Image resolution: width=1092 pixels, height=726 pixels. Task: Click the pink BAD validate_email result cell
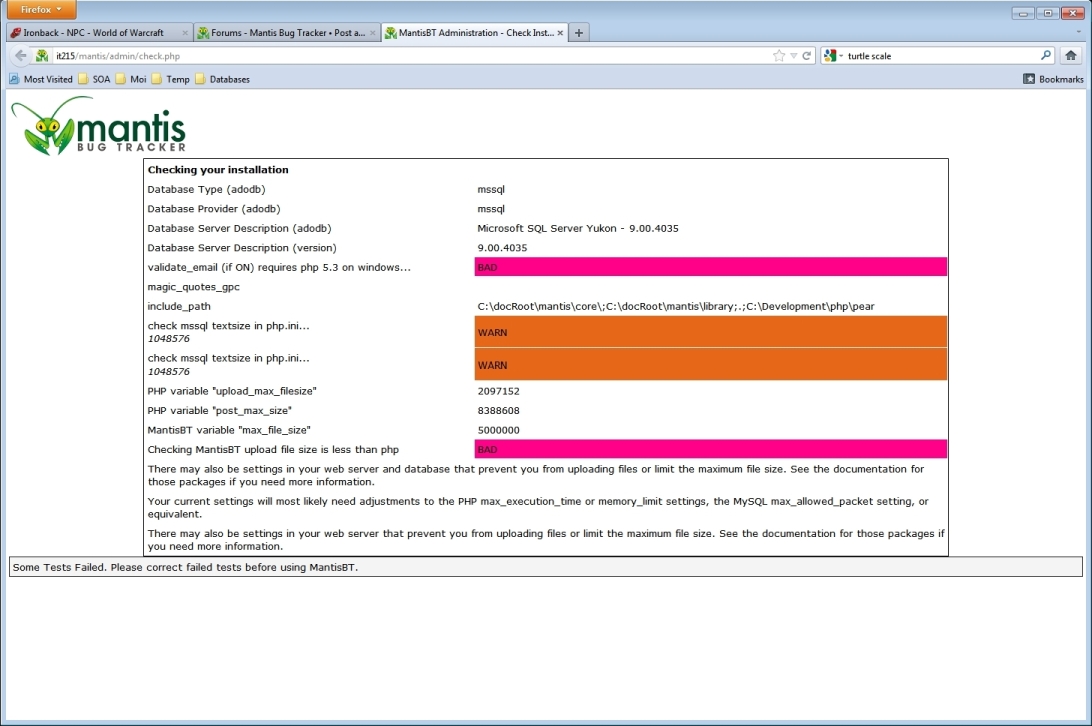pyautogui.click(x=710, y=267)
